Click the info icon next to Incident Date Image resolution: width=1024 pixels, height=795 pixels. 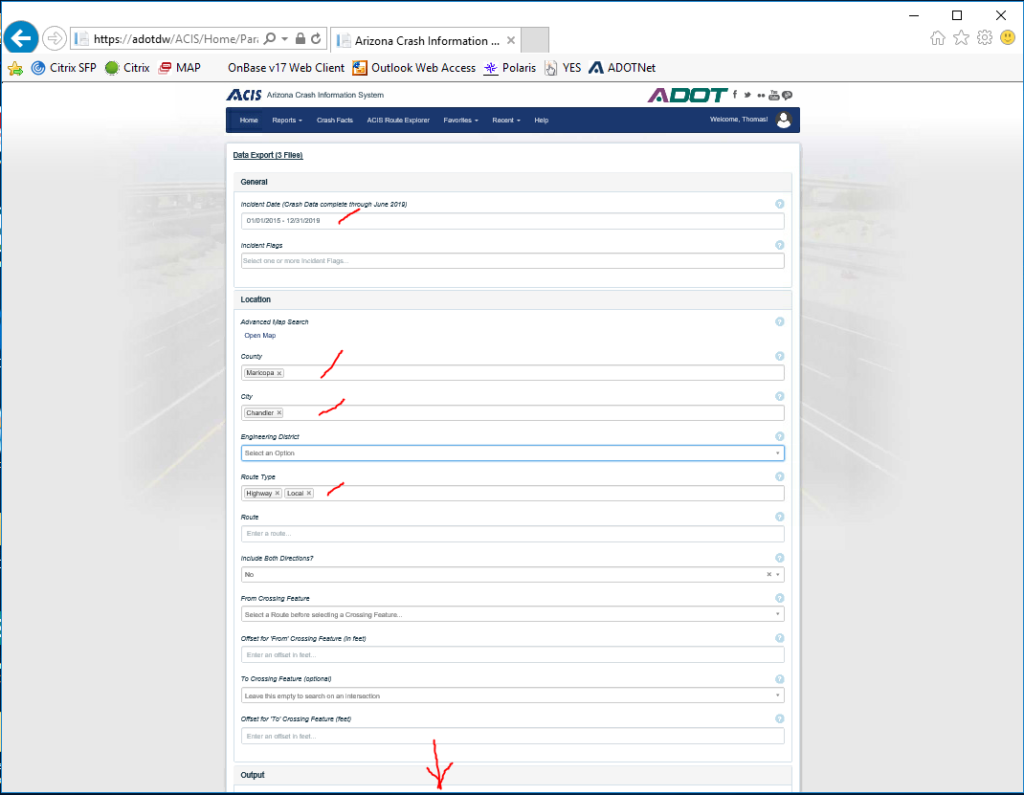click(779, 203)
